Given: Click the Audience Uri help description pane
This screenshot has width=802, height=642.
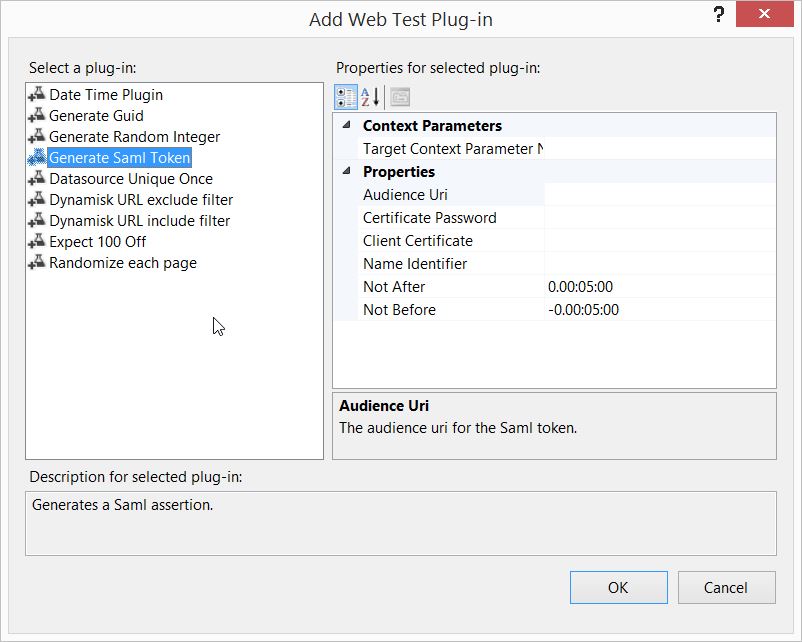Looking at the screenshot, I should click(x=554, y=426).
